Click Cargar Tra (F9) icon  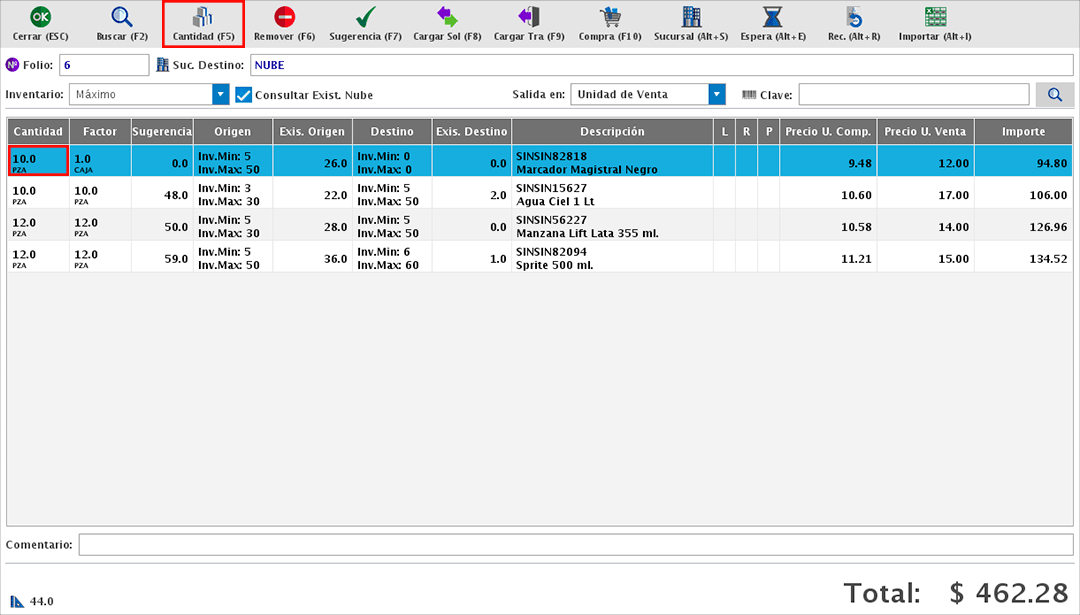[x=529, y=17]
